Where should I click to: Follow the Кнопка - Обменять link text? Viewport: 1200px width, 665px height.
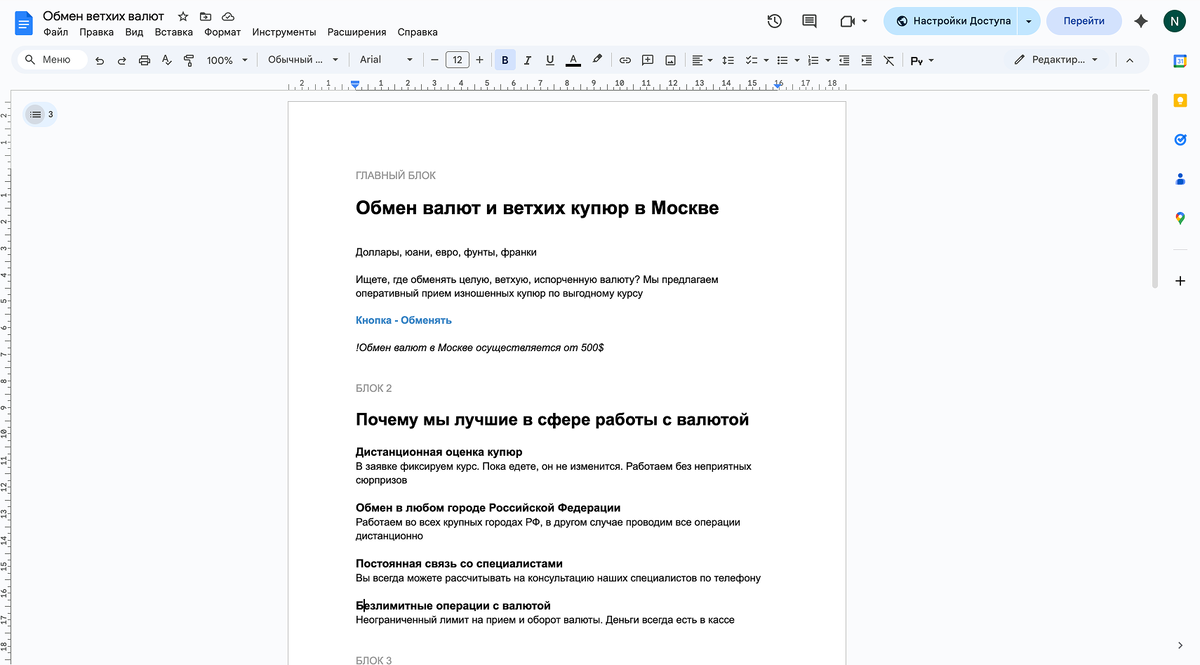click(403, 320)
